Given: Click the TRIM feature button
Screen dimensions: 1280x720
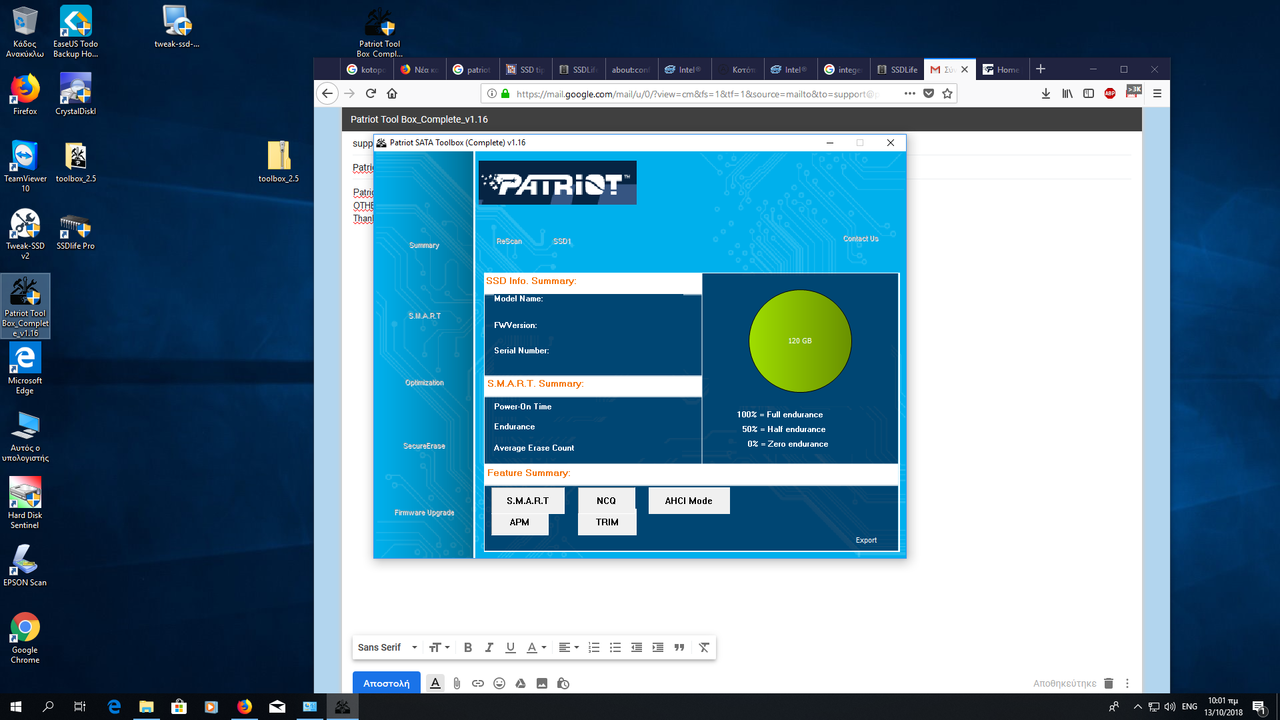Looking at the screenshot, I should coord(607,523).
